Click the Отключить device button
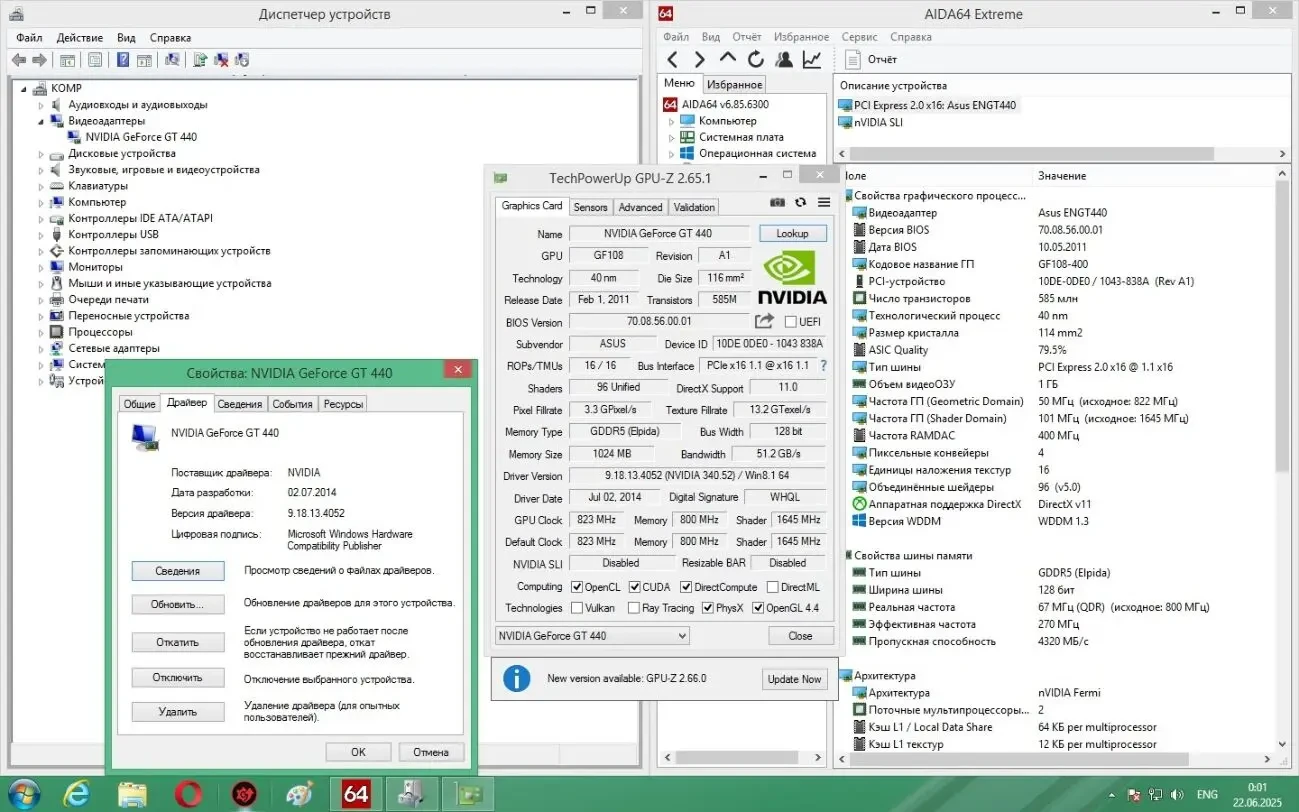Viewport: 1299px width, 812px height. (178, 677)
